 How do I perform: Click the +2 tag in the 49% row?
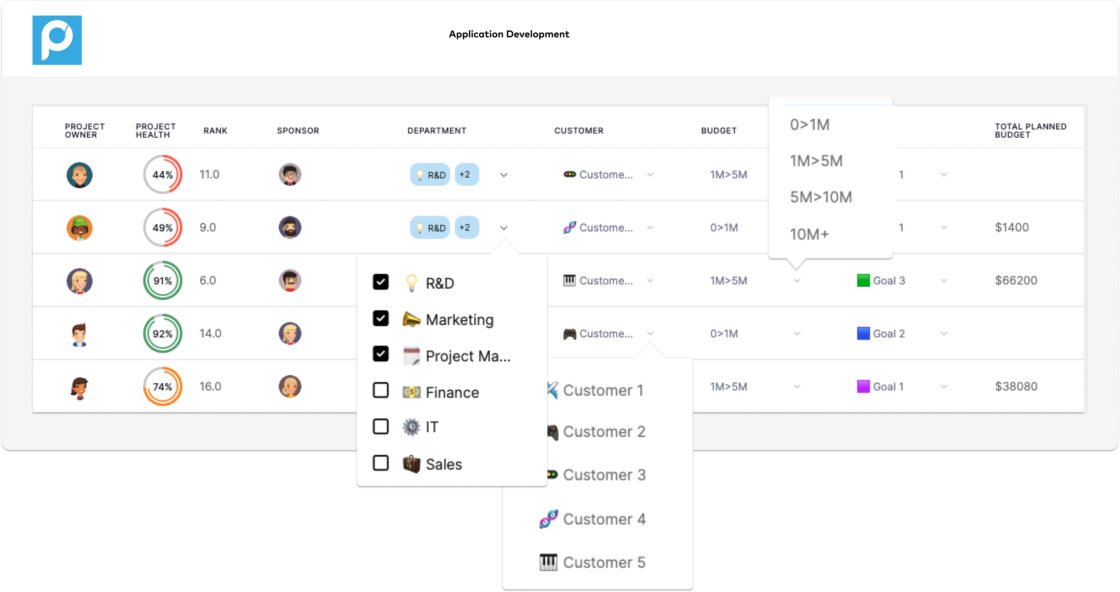[x=465, y=227]
